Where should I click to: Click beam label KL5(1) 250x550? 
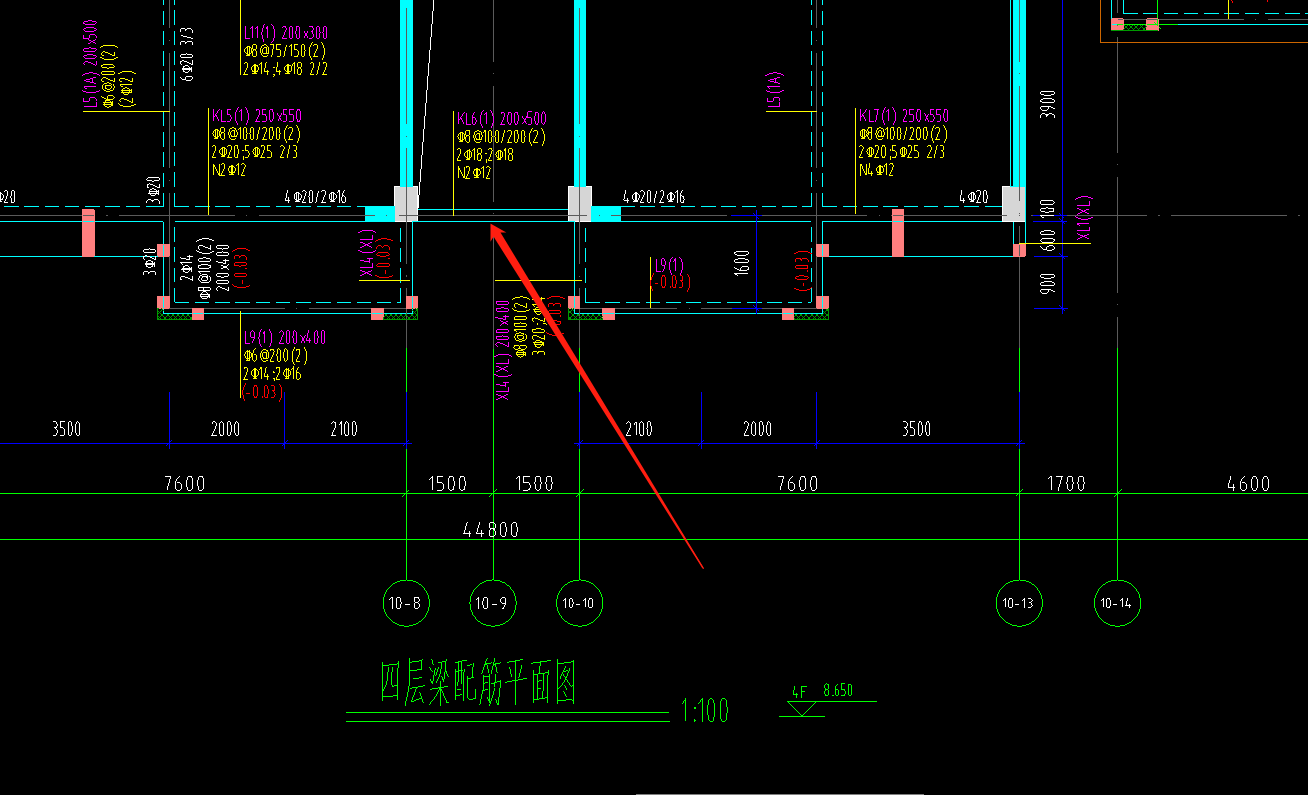tap(255, 116)
